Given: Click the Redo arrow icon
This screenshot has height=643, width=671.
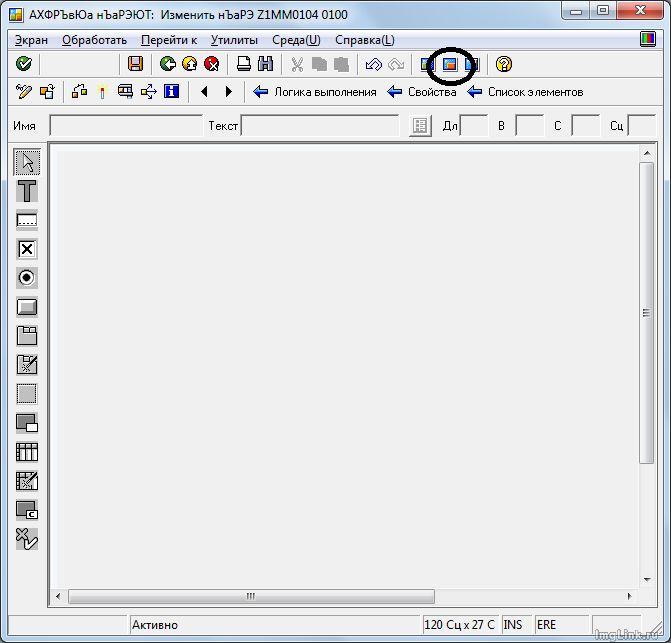Looking at the screenshot, I should [x=396, y=65].
